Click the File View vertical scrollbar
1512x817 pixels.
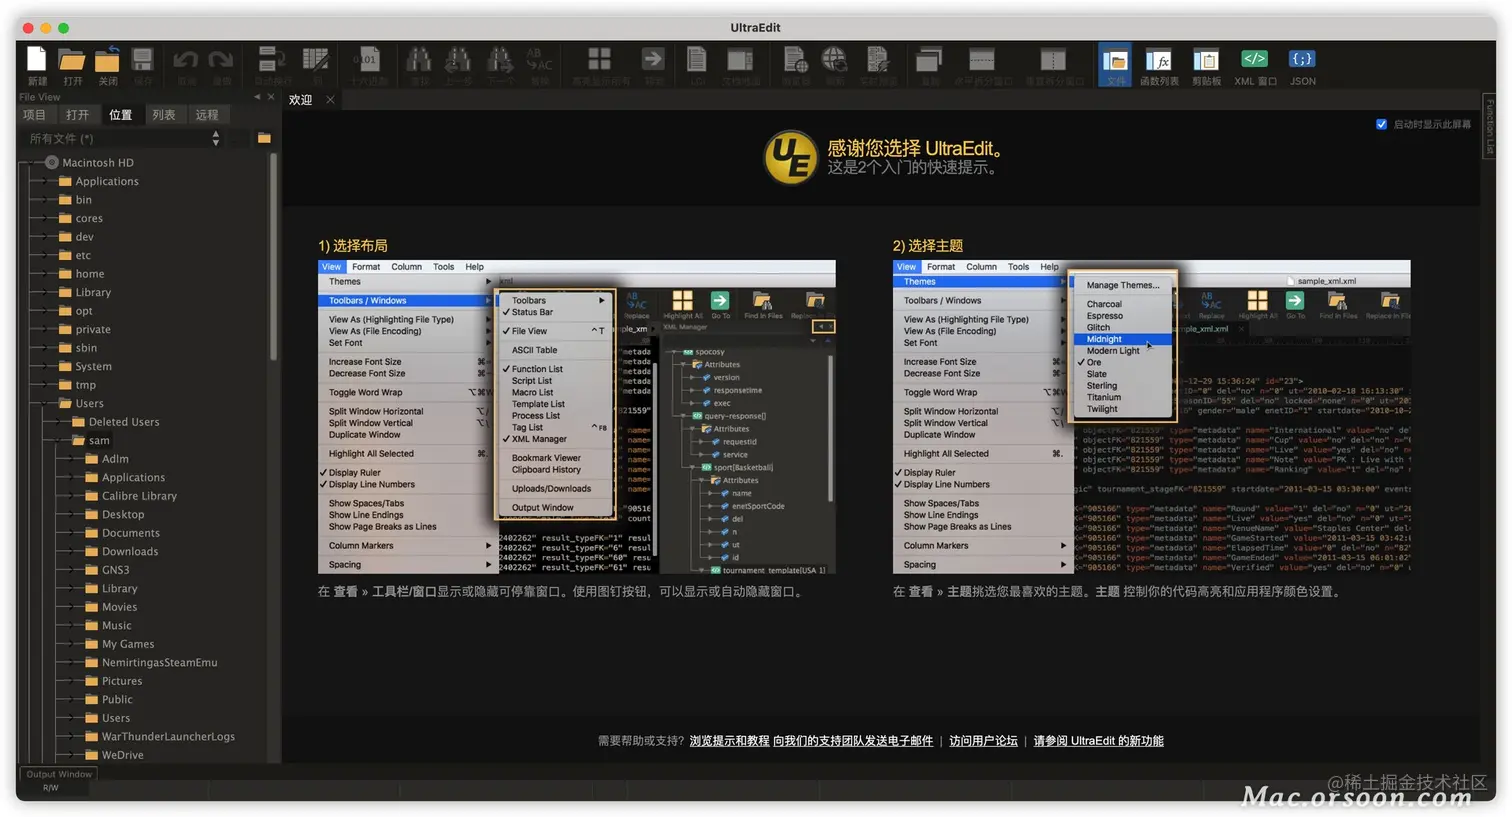(273, 258)
